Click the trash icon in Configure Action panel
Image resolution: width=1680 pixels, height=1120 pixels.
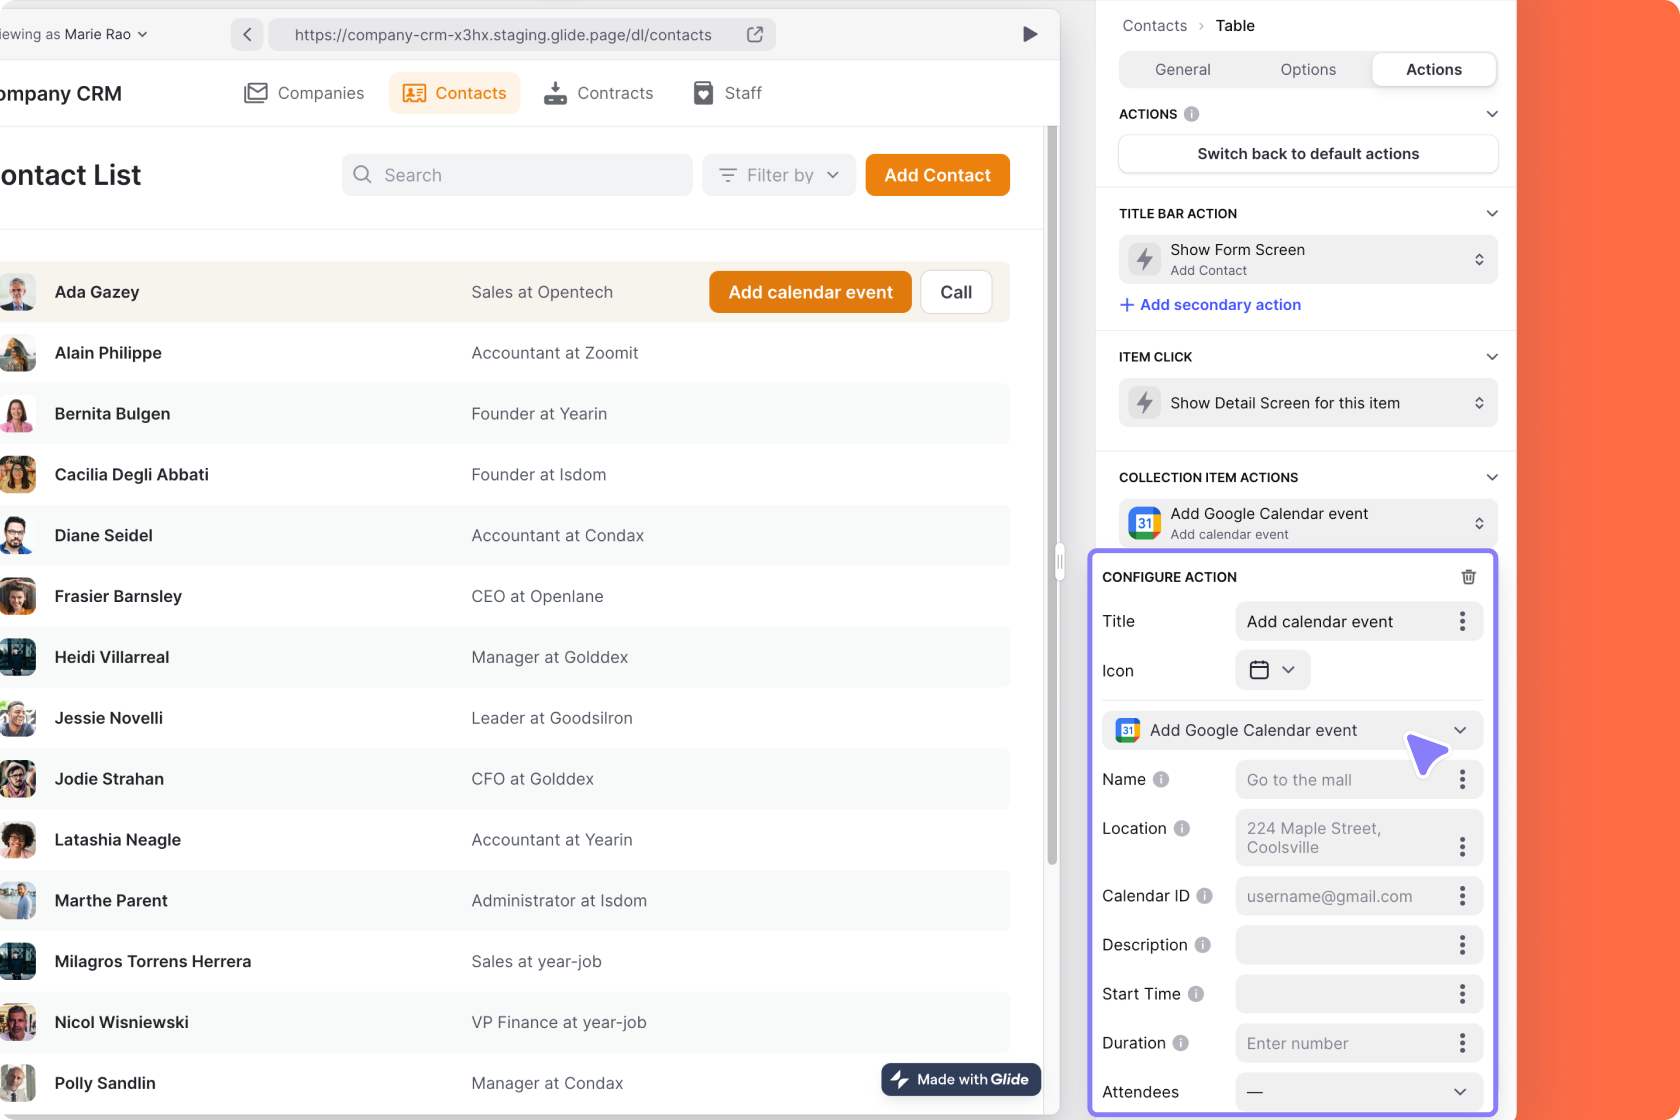click(x=1468, y=577)
